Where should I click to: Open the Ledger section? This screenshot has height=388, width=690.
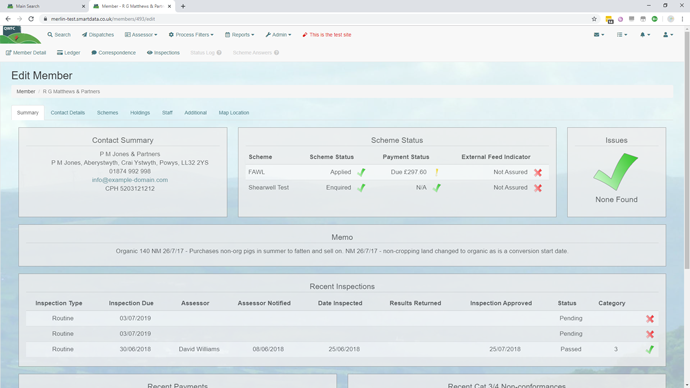tap(69, 53)
